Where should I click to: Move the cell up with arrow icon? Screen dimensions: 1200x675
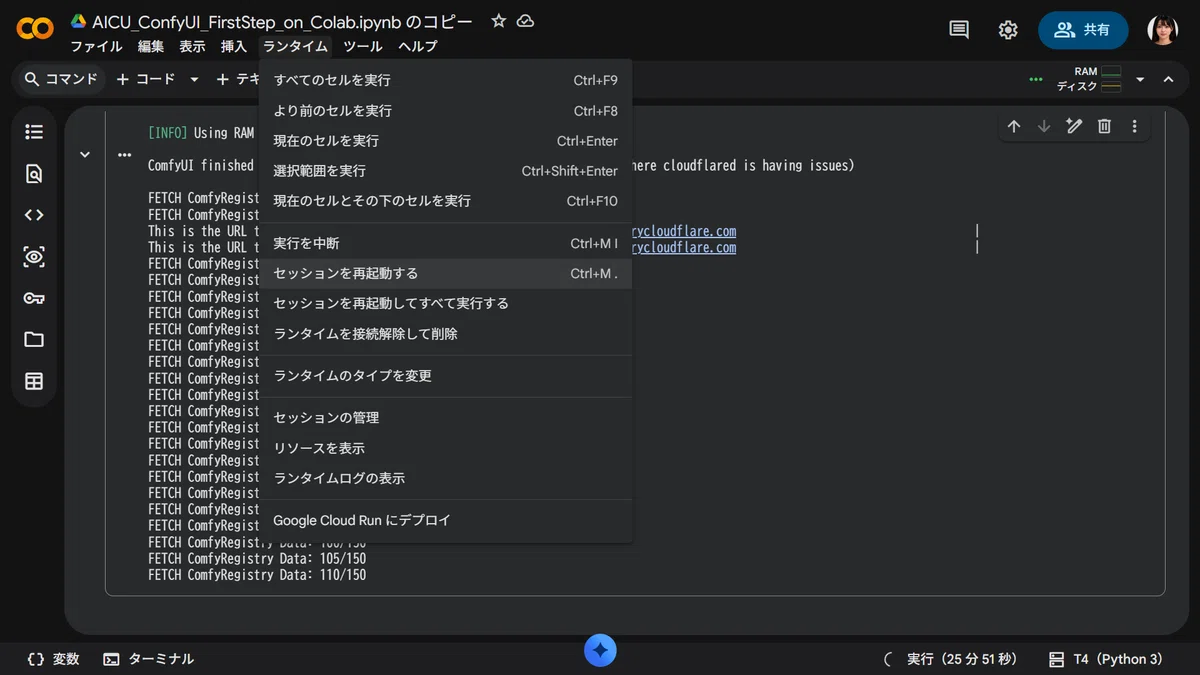[1014, 126]
